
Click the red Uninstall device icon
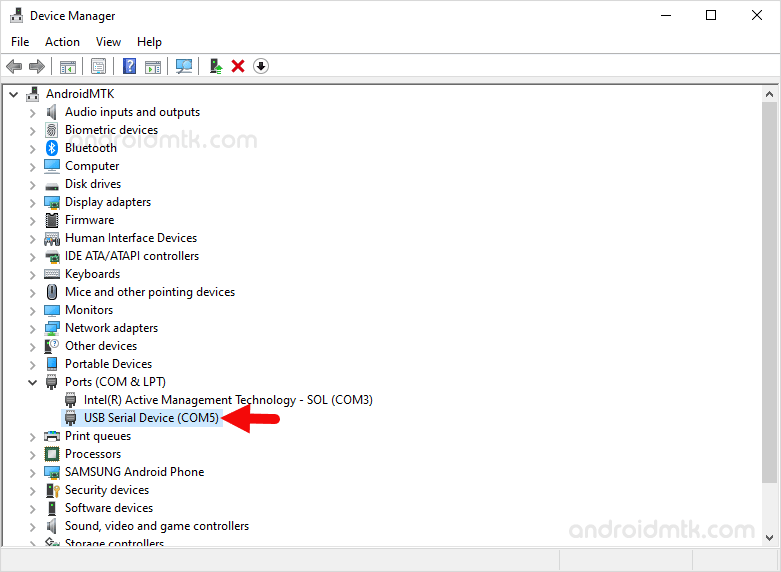[x=238, y=66]
